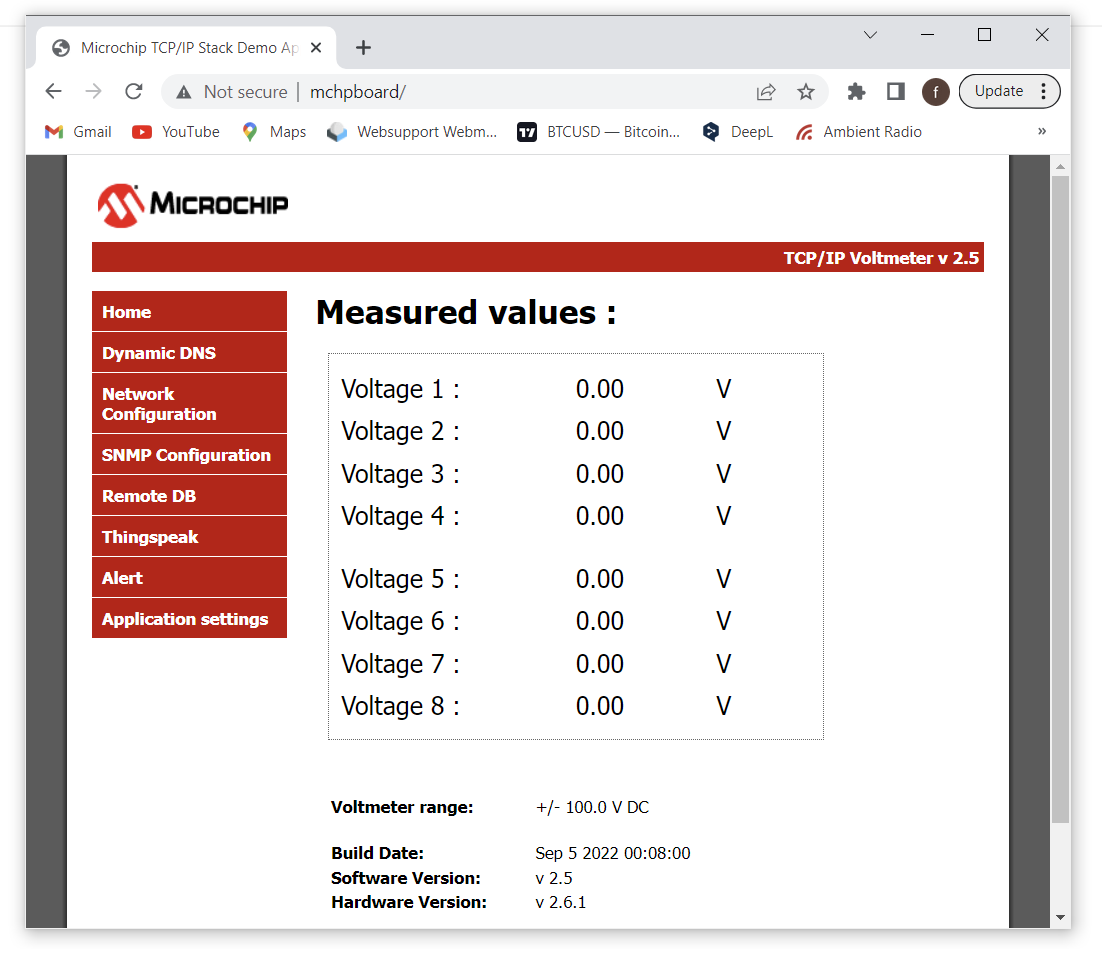Open a new tab with plus

(363, 48)
